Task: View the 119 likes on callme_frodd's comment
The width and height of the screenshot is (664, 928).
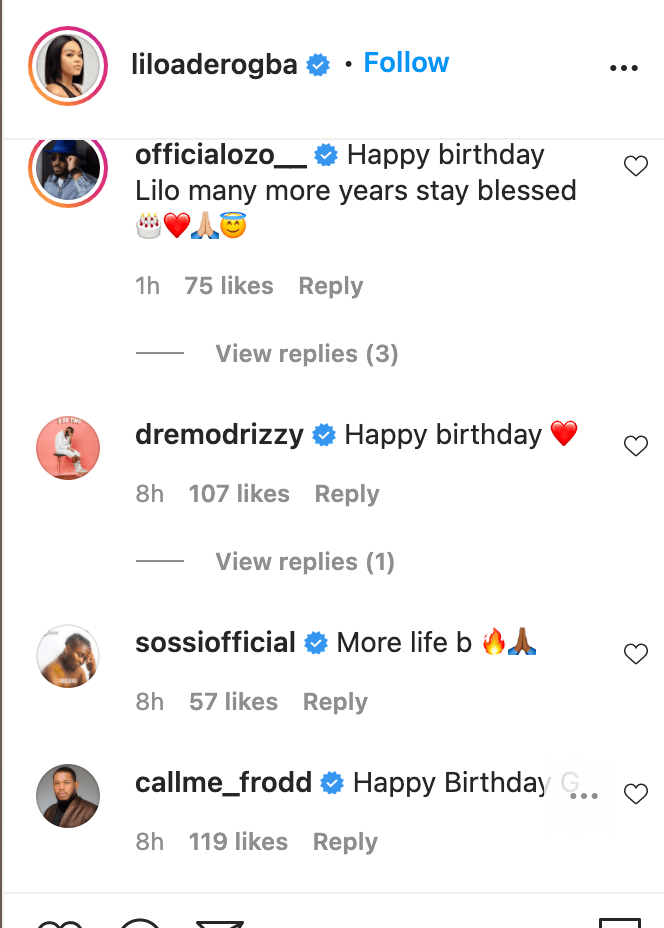Action: [x=238, y=842]
